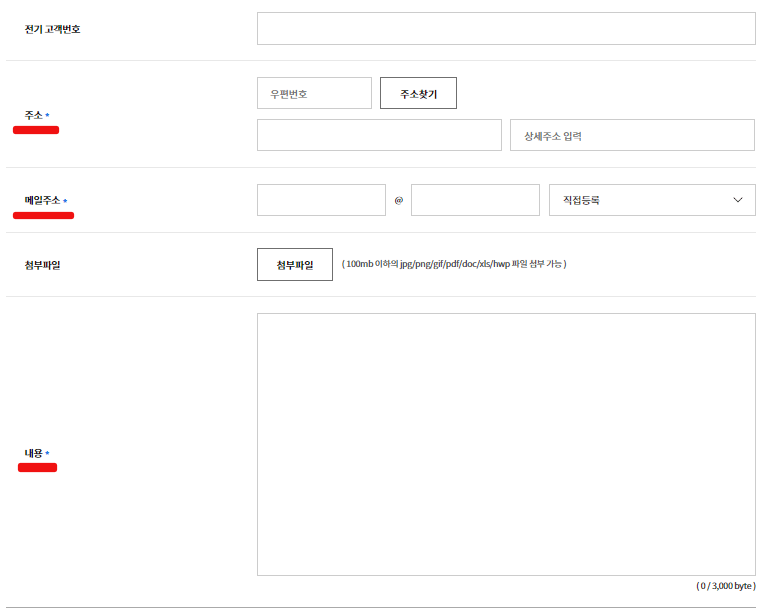Click the 우편번호 postal code field
Image resolution: width=769 pixels, height=609 pixels.
314,93
